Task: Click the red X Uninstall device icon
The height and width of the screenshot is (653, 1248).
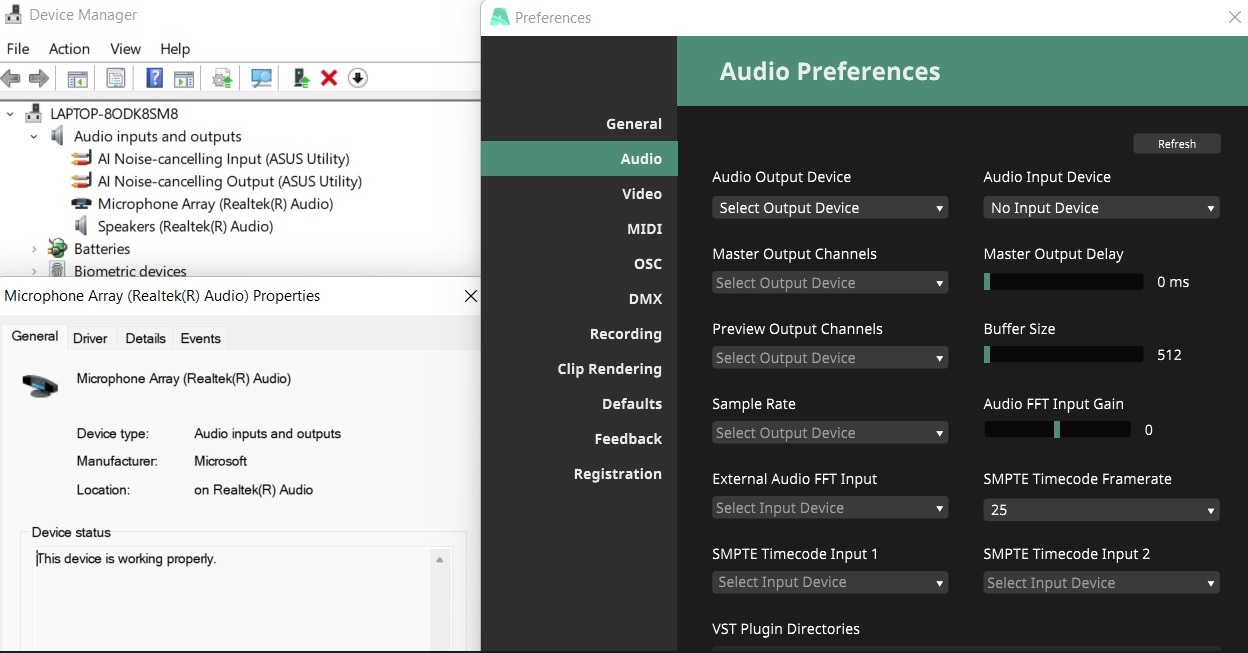Action: point(329,78)
